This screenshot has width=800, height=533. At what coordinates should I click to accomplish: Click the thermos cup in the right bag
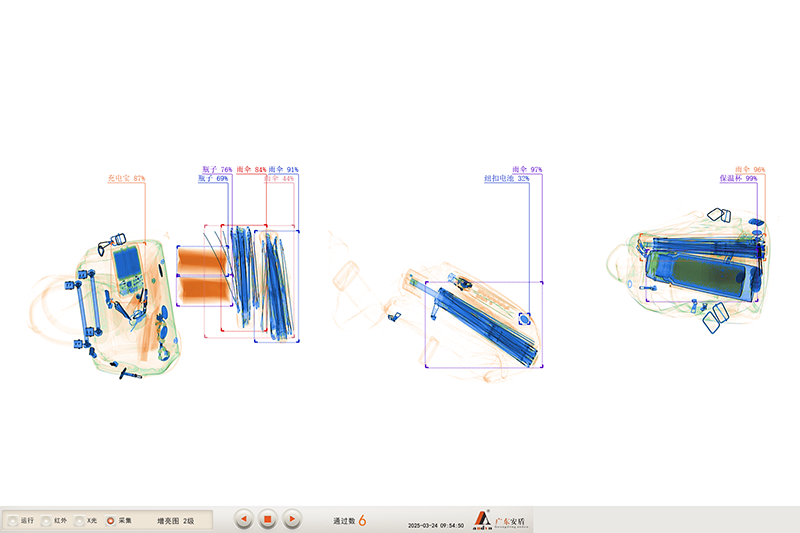click(703, 277)
